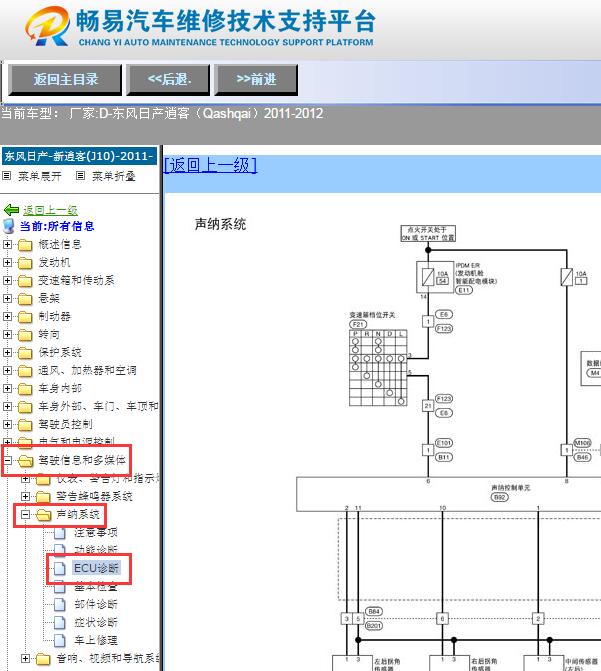This screenshot has width=601, height=671.
Task: Open the 注意事项 page
Action: [95, 533]
